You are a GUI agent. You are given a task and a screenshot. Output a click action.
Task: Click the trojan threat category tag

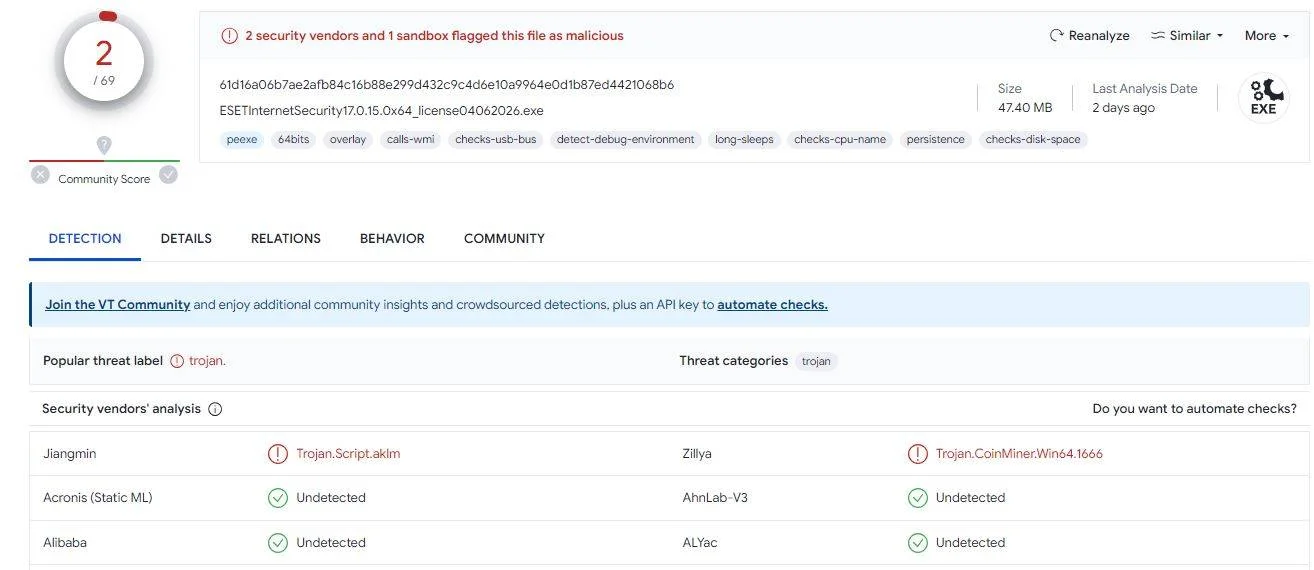point(816,361)
